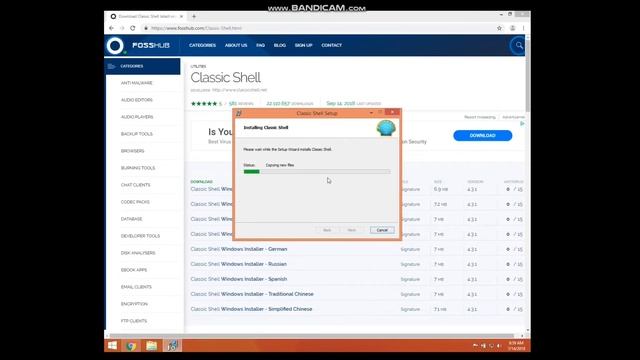Open the FossHub search icon
The image size is (640, 360).
[x=519, y=45]
